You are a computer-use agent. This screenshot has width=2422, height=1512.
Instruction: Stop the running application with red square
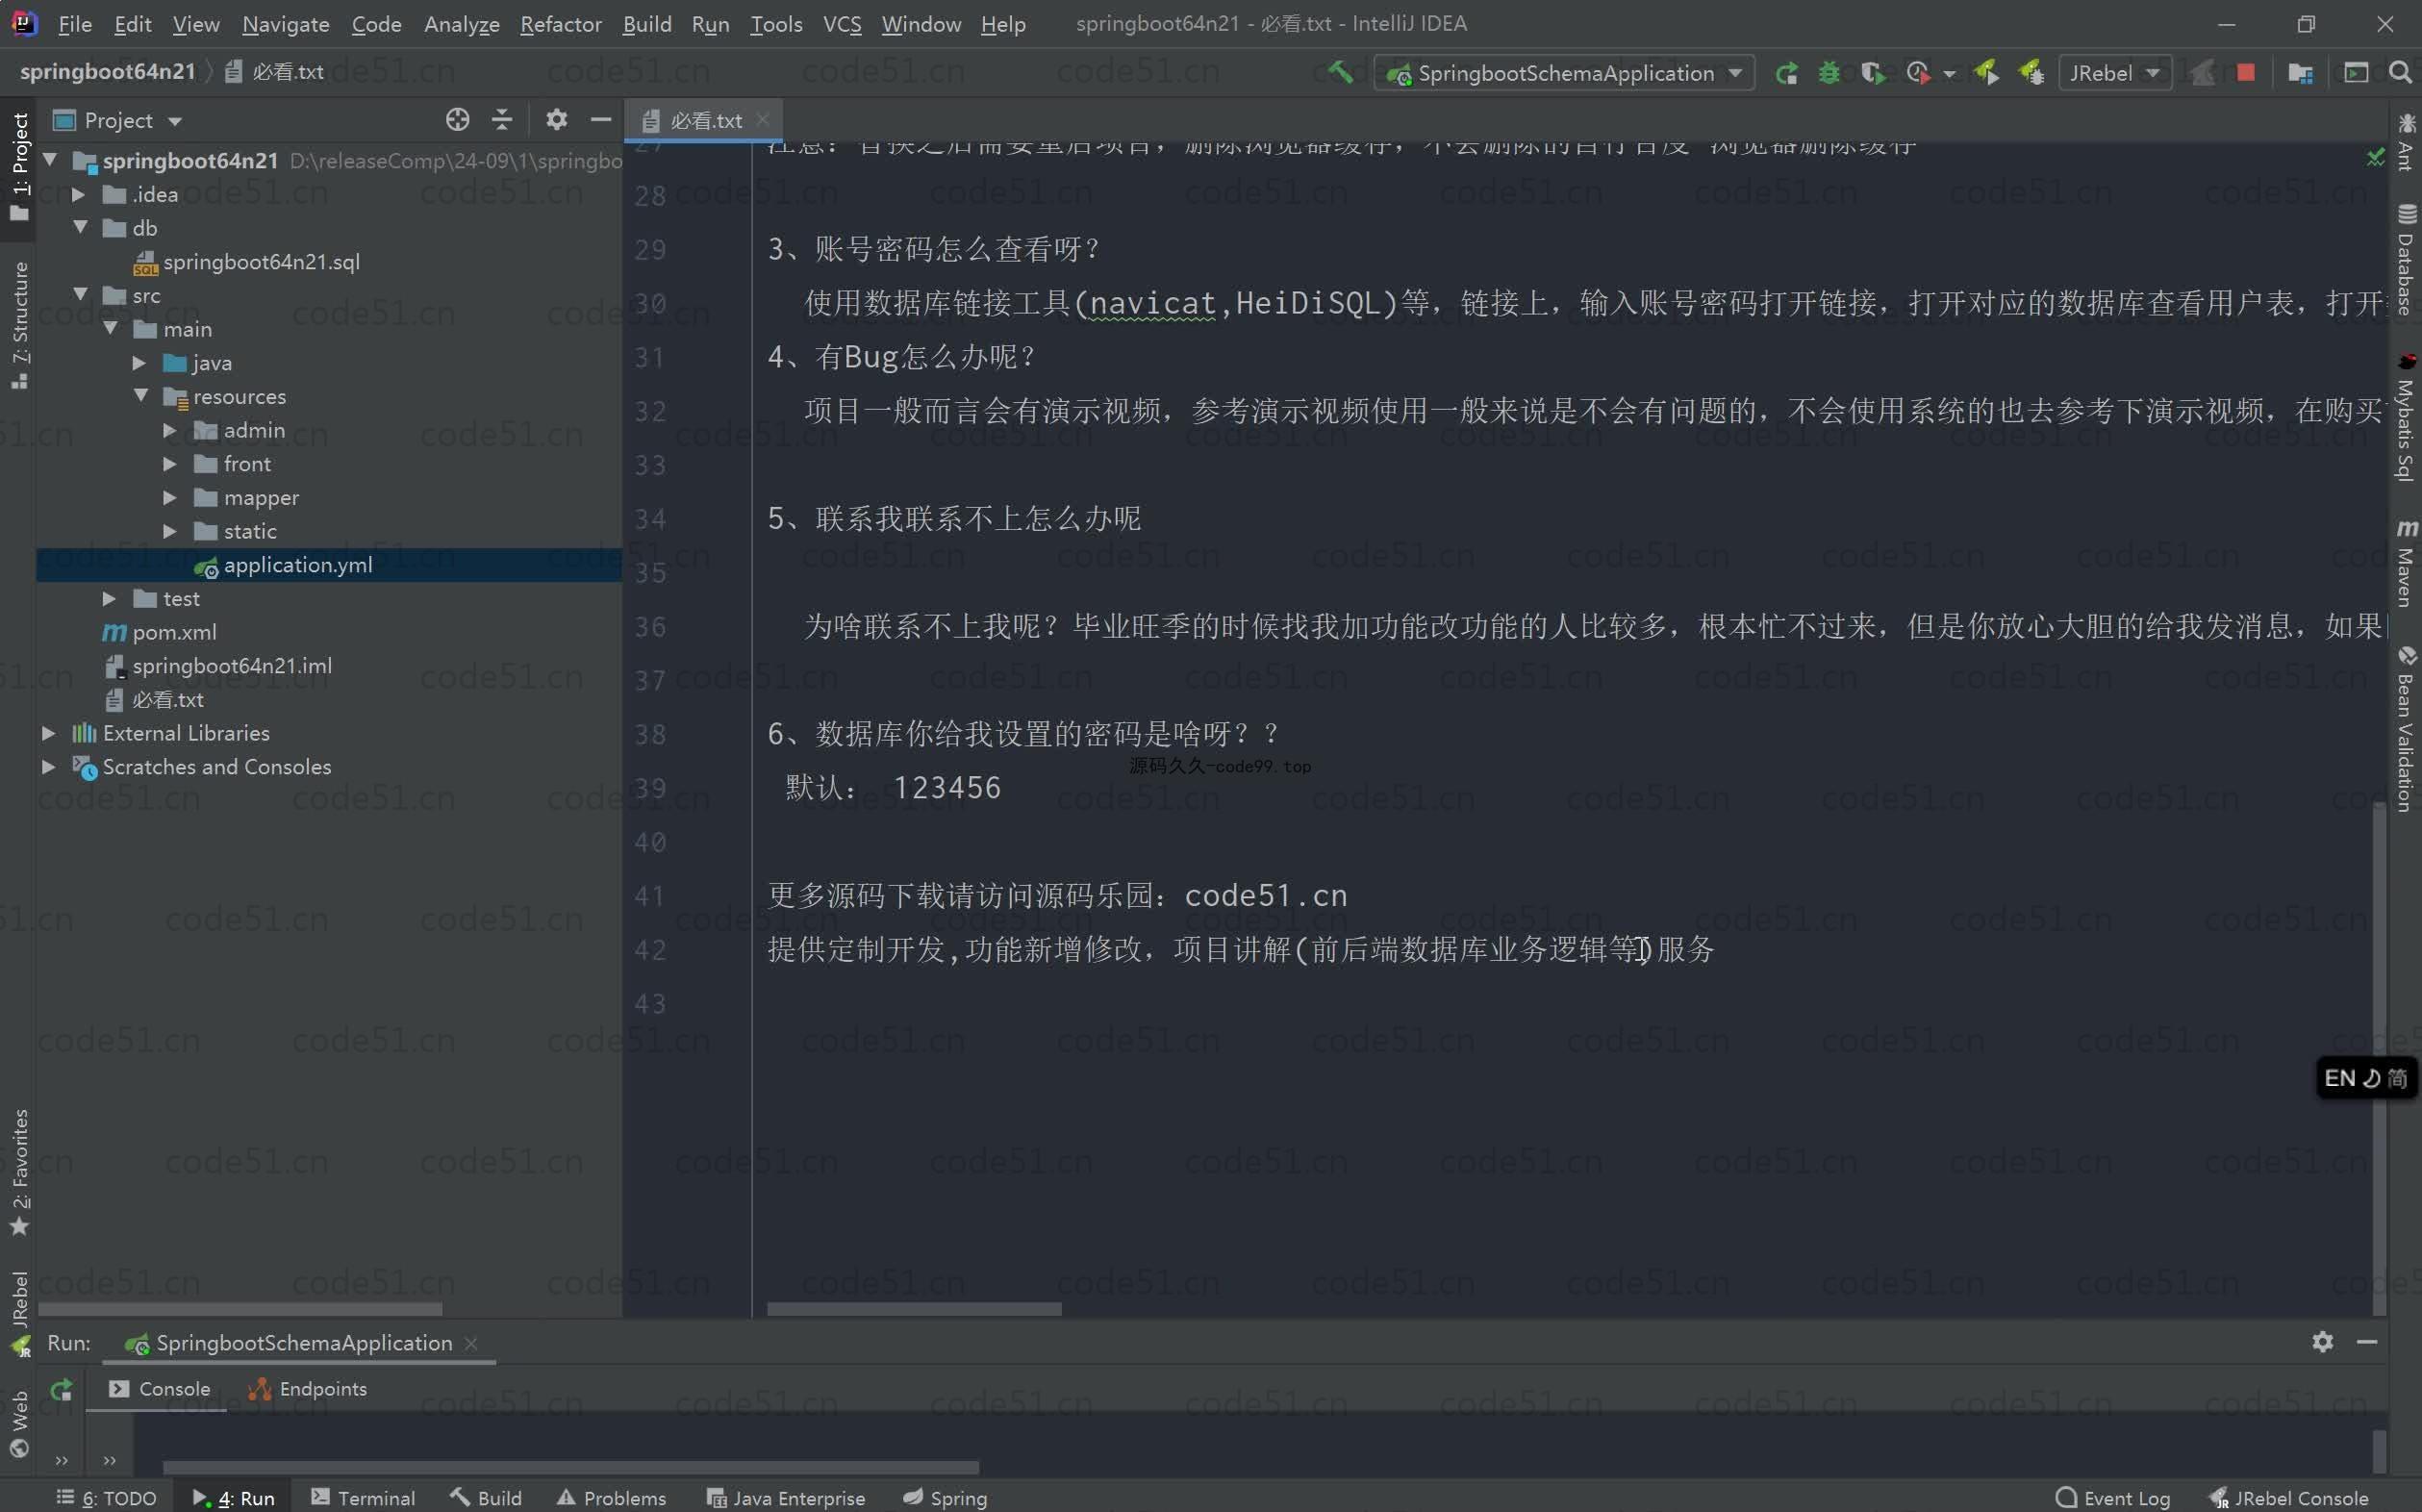pyautogui.click(x=2246, y=73)
